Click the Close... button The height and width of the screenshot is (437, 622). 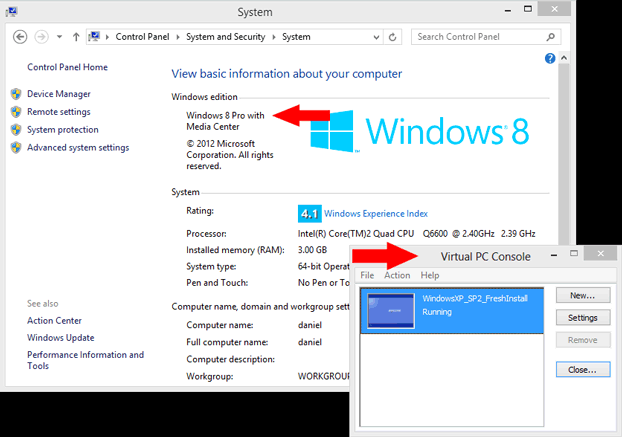coord(583,370)
